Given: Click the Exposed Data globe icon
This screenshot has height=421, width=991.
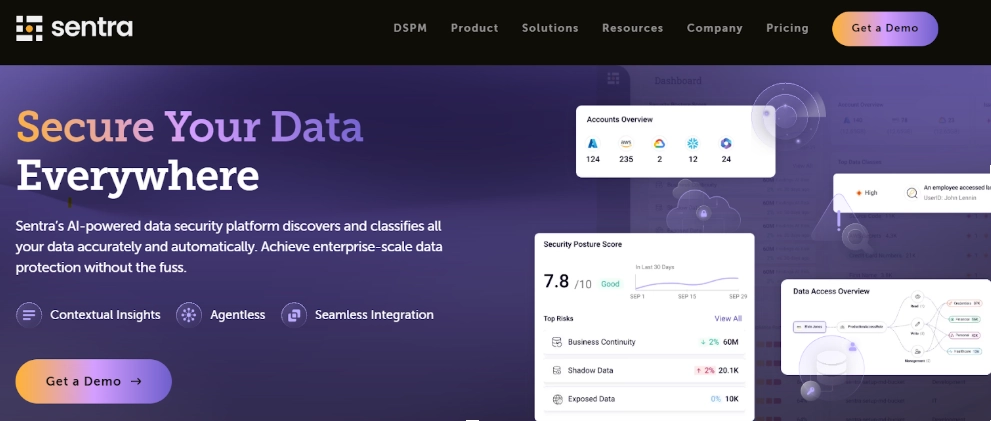Looking at the screenshot, I should click(557, 400).
